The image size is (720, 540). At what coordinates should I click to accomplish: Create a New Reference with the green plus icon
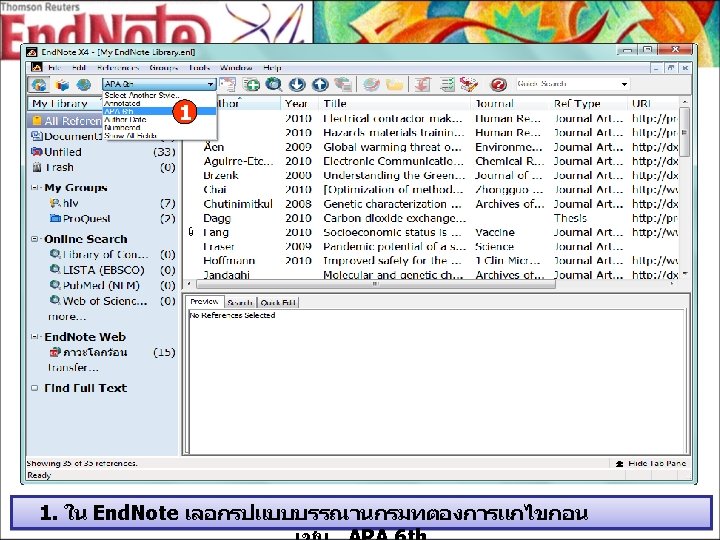pyautogui.click(x=251, y=84)
